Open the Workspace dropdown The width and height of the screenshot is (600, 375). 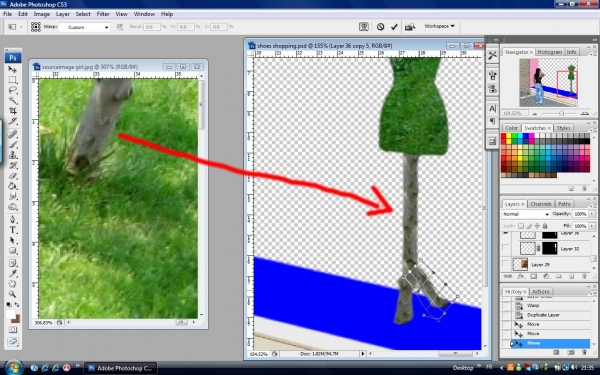439,26
